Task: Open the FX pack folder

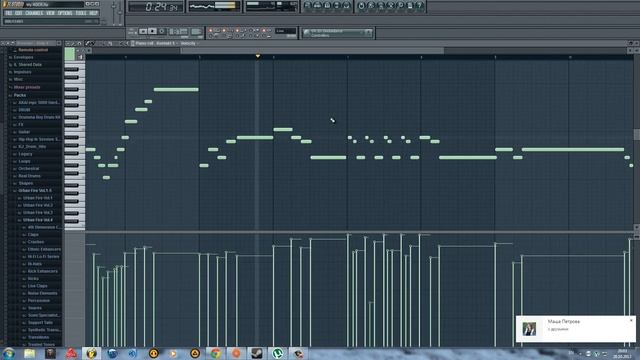Action: point(21,124)
